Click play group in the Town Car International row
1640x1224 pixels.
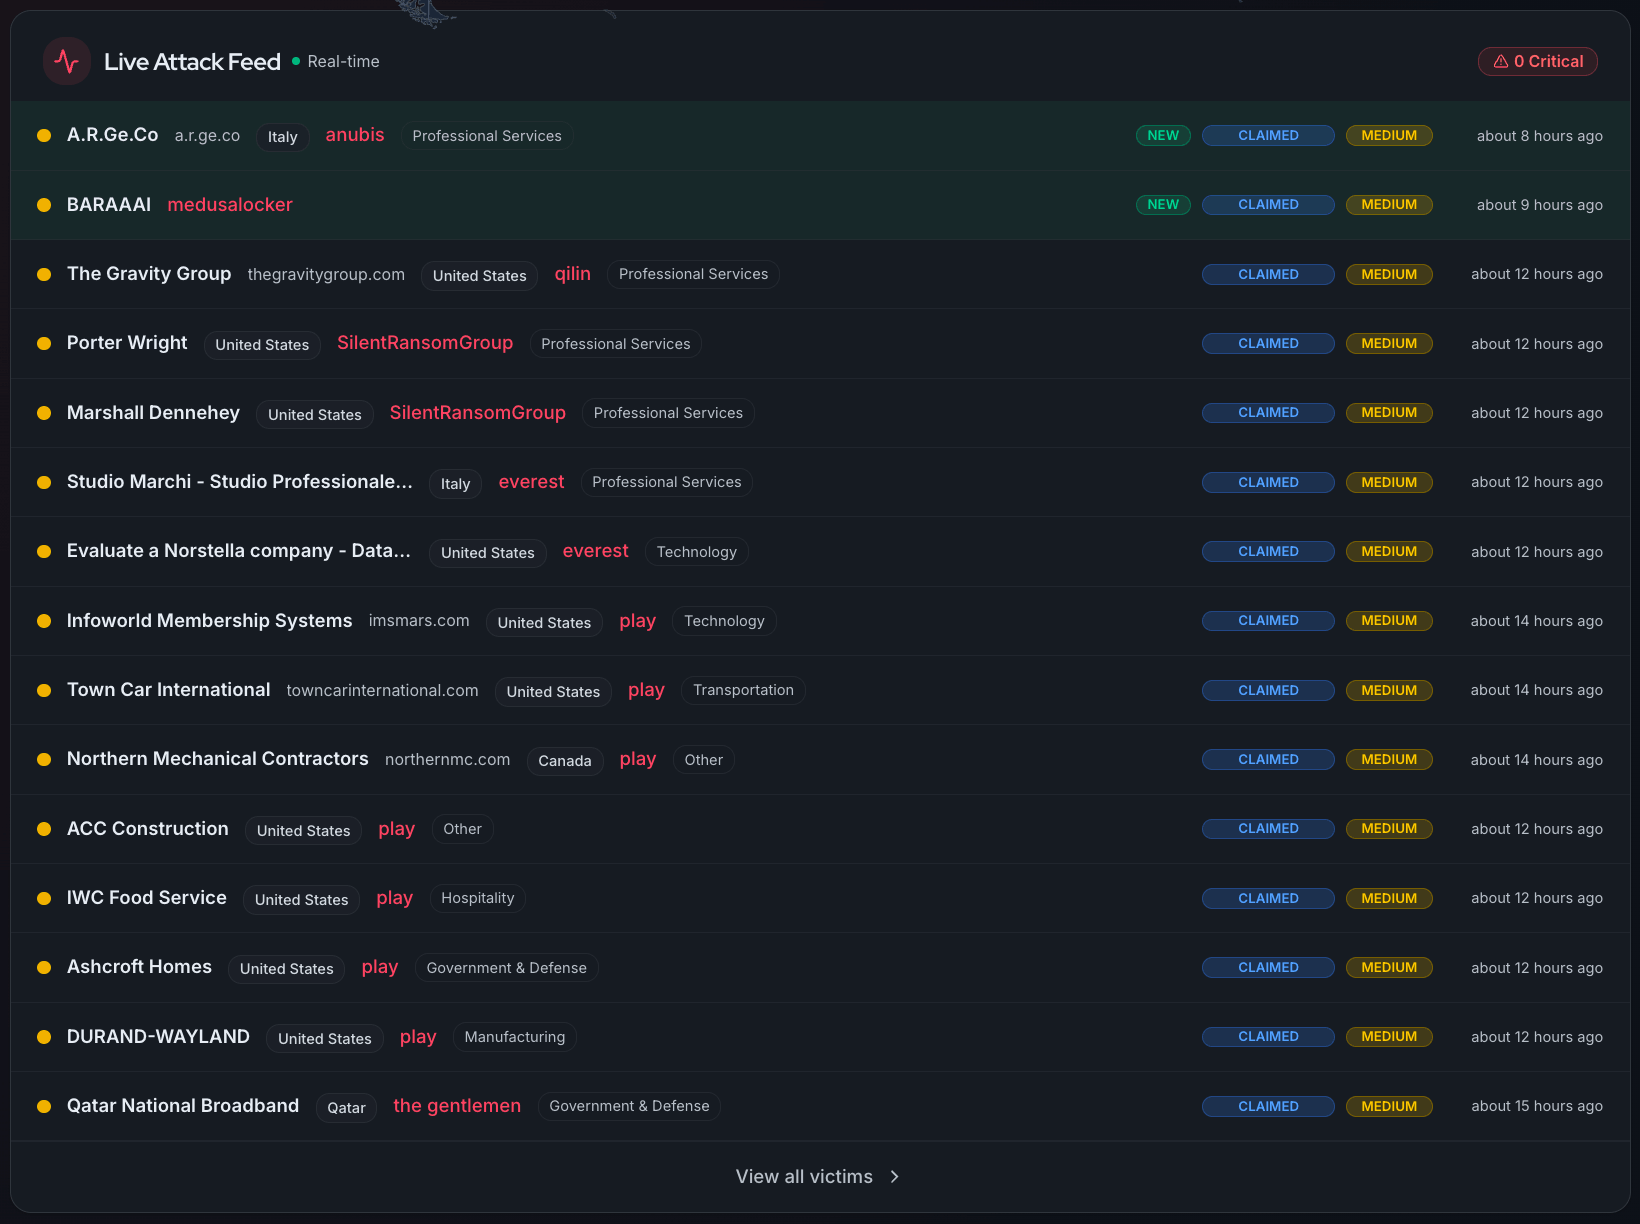(646, 690)
